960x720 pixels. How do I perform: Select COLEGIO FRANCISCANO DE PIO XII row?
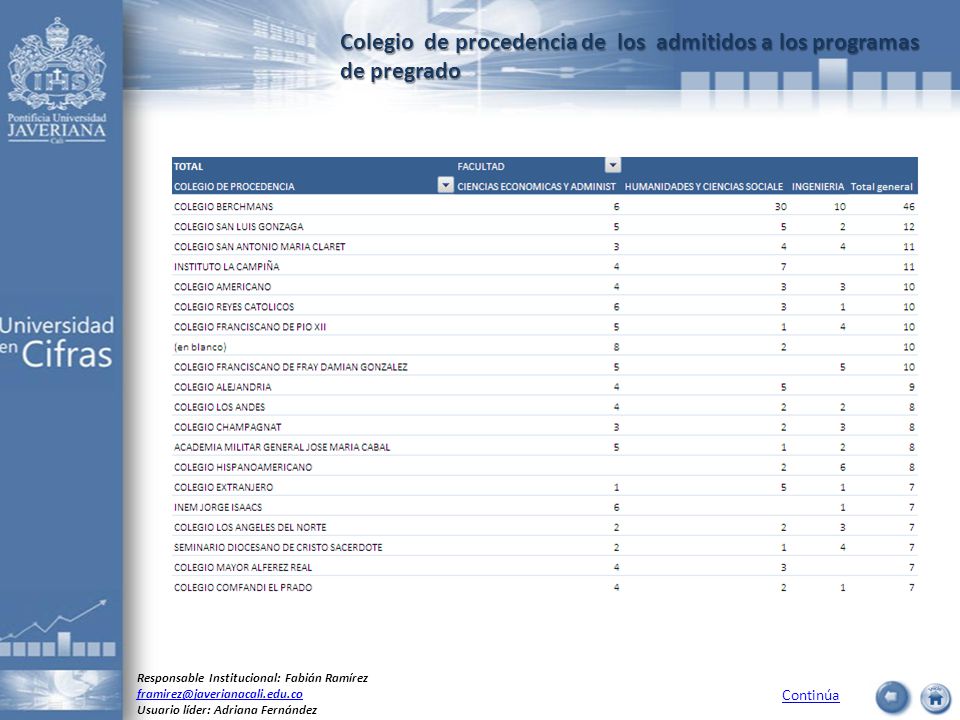click(544, 327)
